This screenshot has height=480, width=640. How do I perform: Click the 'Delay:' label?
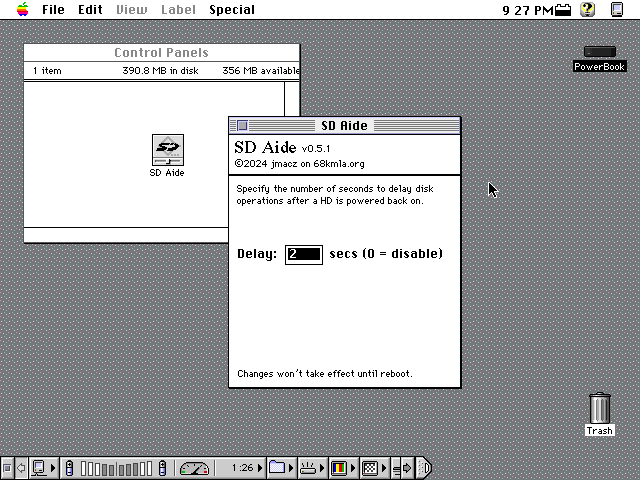(257, 254)
